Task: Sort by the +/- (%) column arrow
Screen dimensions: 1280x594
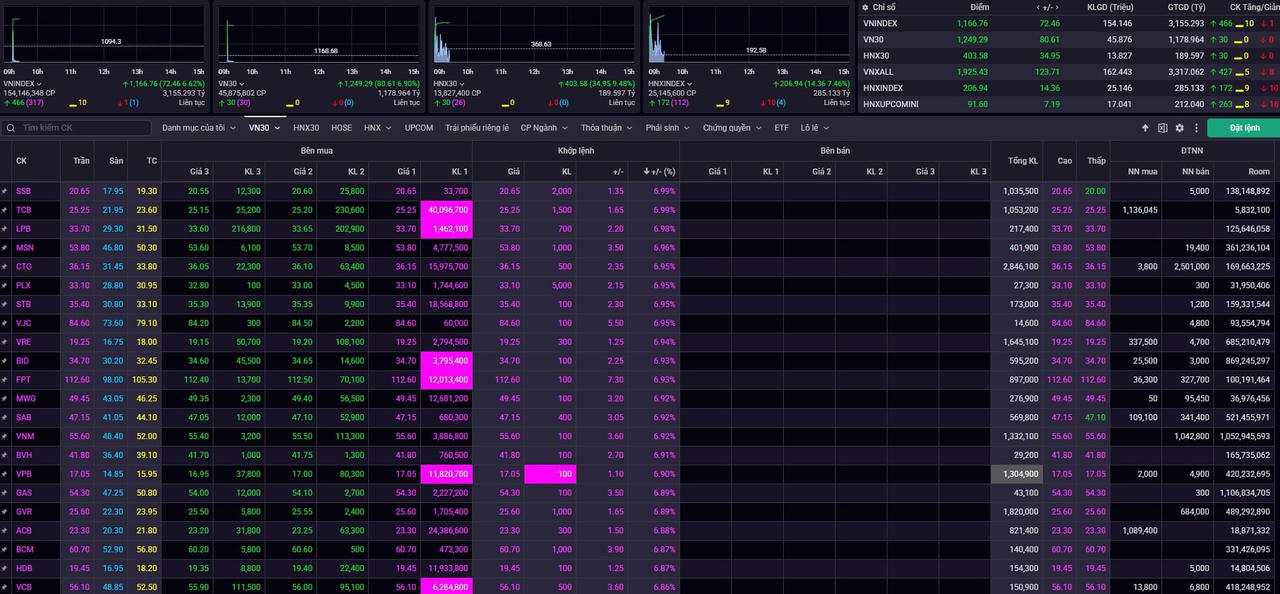Action: pyautogui.click(x=646, y=172)
